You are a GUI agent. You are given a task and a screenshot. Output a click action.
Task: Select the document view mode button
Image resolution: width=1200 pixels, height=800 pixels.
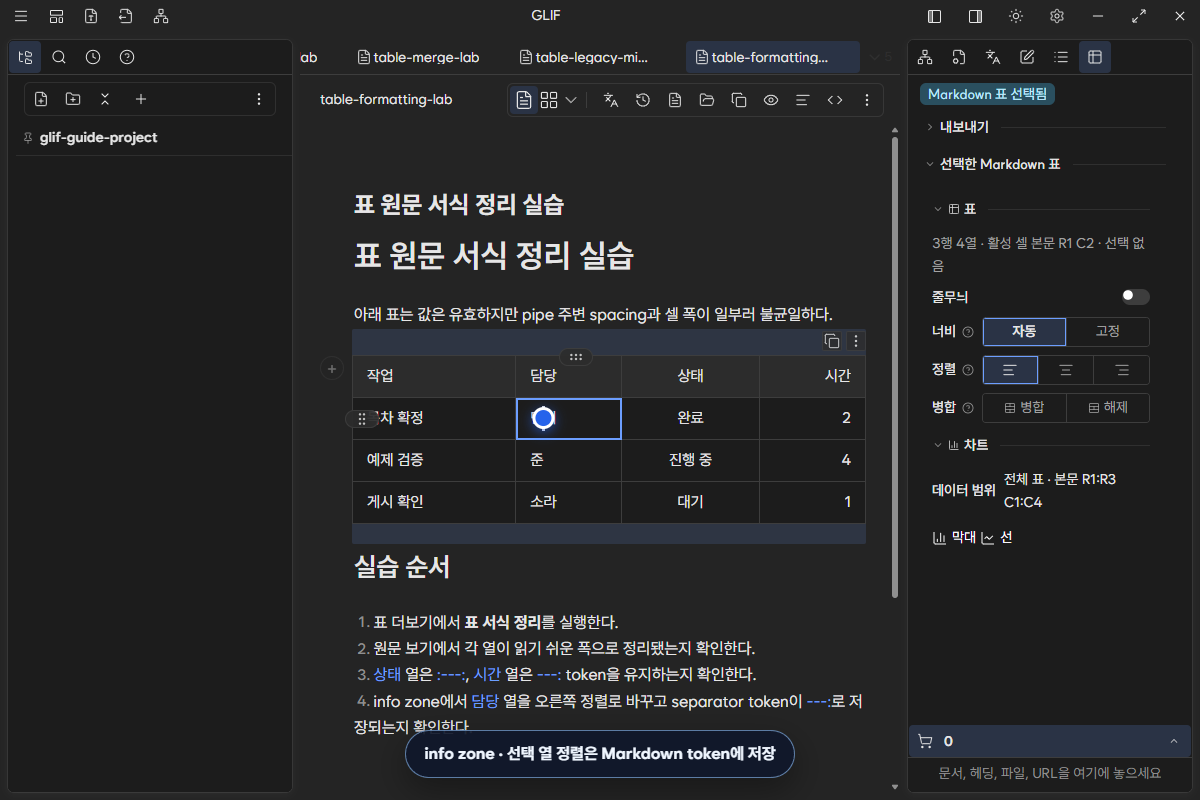[524, 100]
